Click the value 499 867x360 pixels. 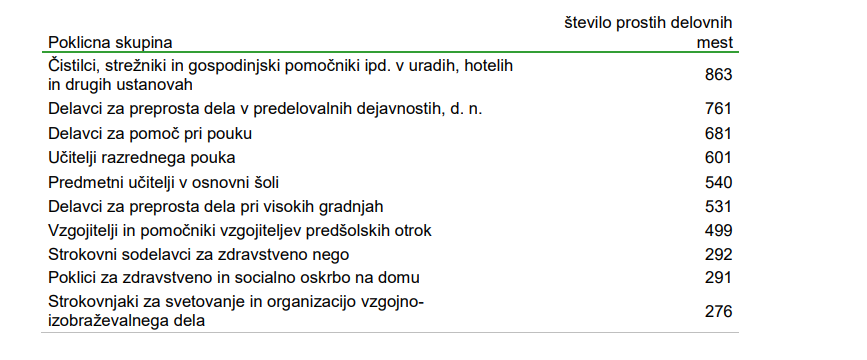pyautogui.click(x=718, y=231)
